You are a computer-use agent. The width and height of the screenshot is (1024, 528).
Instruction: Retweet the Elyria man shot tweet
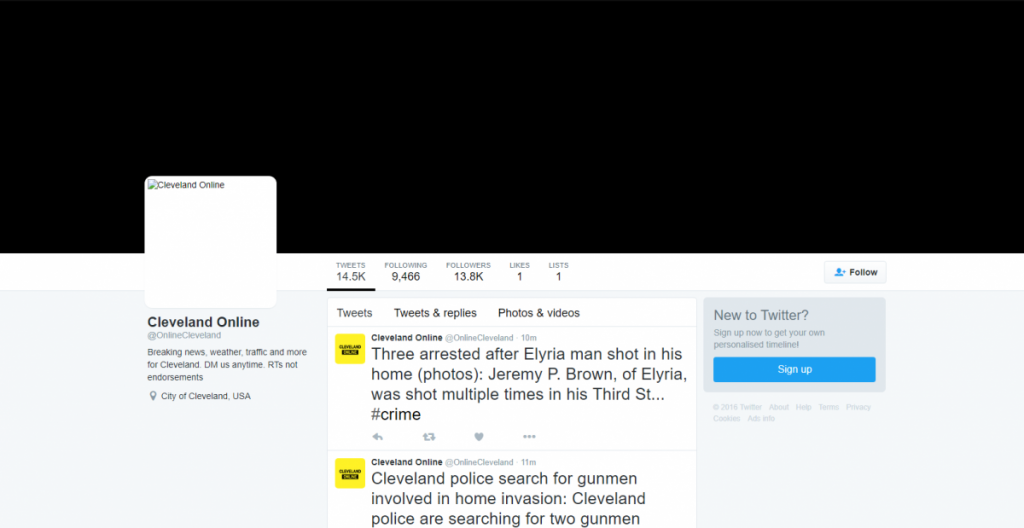[428, 437]
